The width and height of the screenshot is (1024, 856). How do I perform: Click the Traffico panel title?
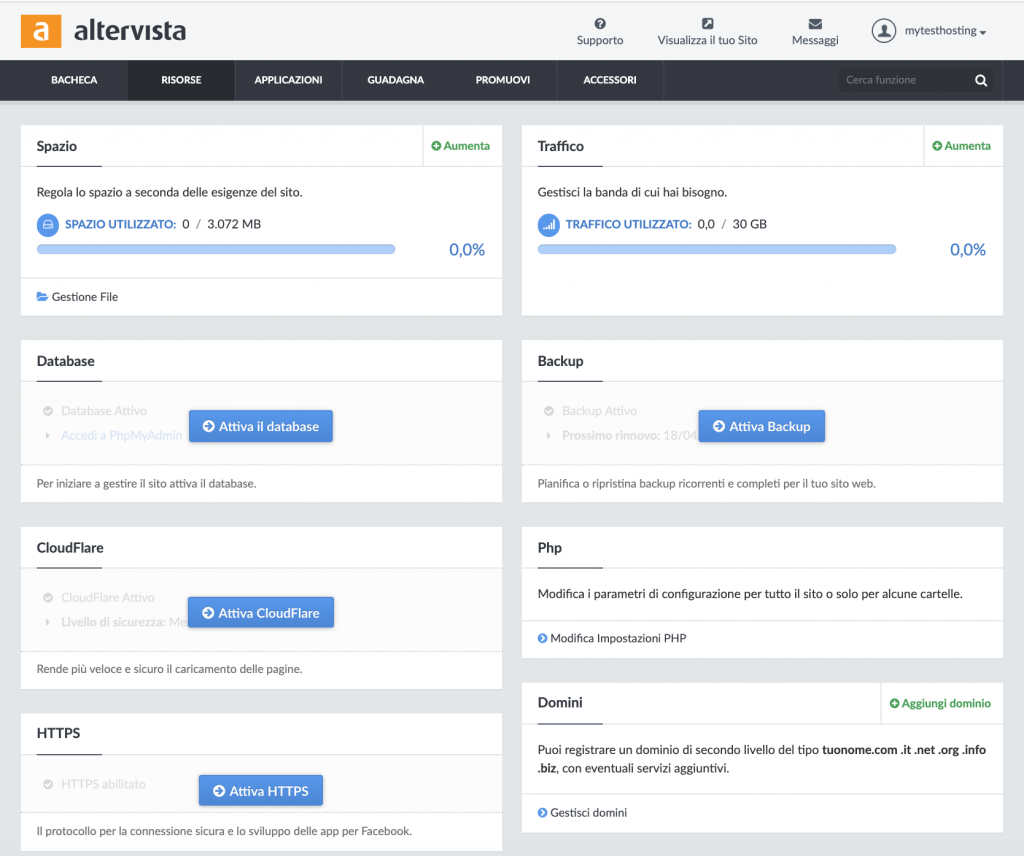pos(560,146)
